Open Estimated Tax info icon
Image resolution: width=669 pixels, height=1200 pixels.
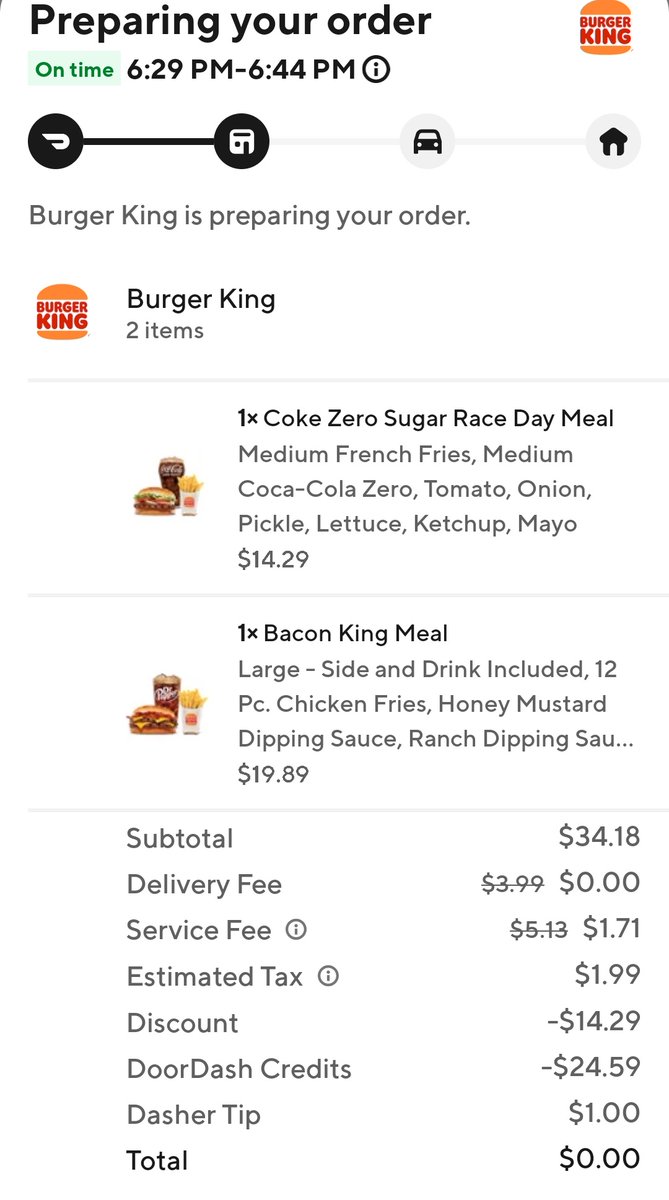point(328,976)
